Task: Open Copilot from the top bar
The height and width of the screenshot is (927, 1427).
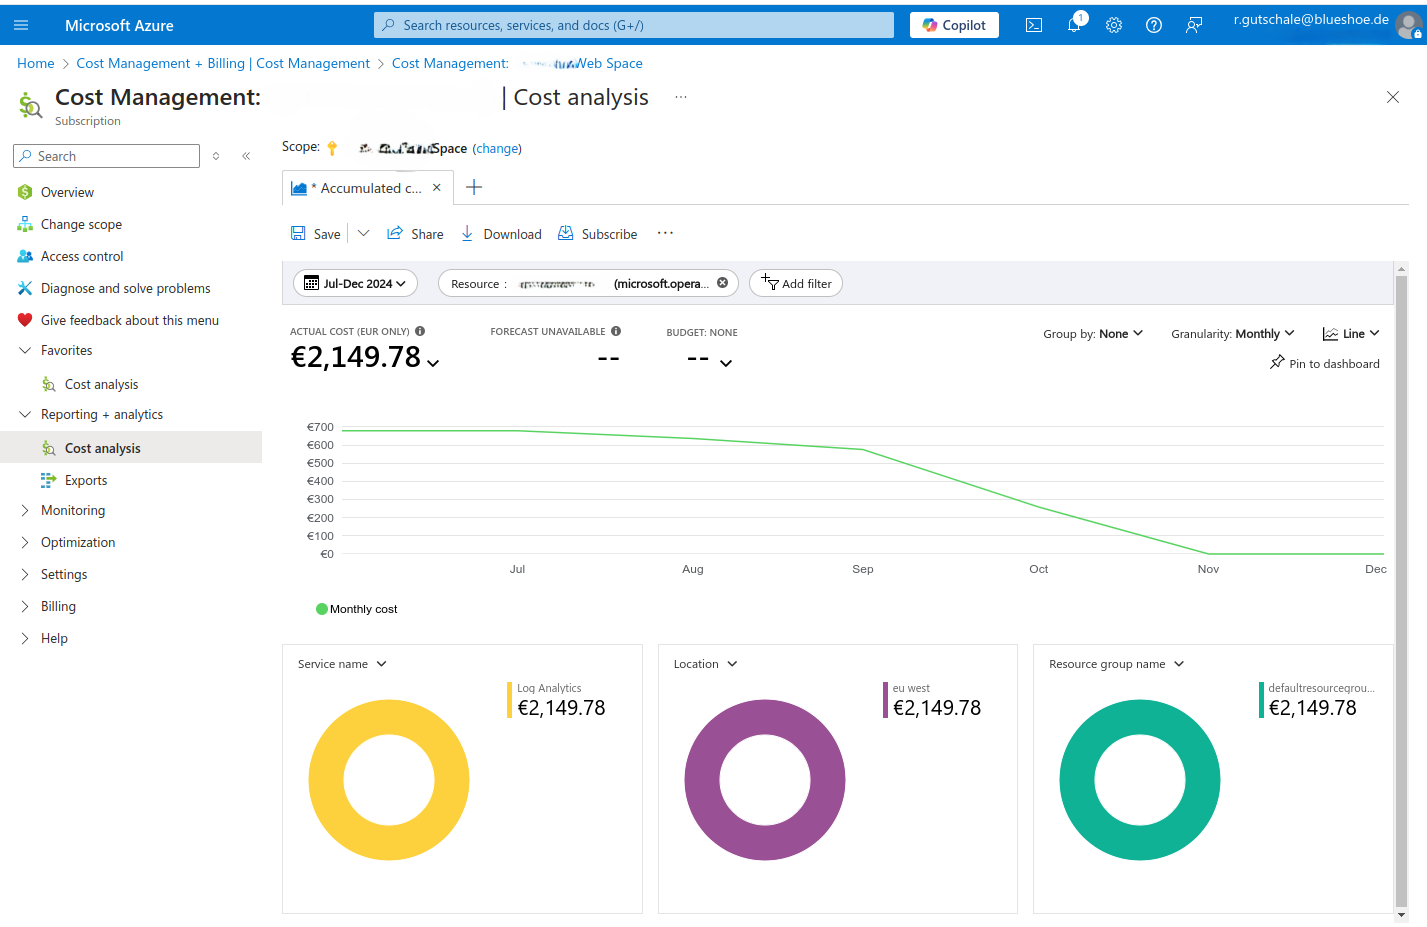Action: tap(953, 24)
